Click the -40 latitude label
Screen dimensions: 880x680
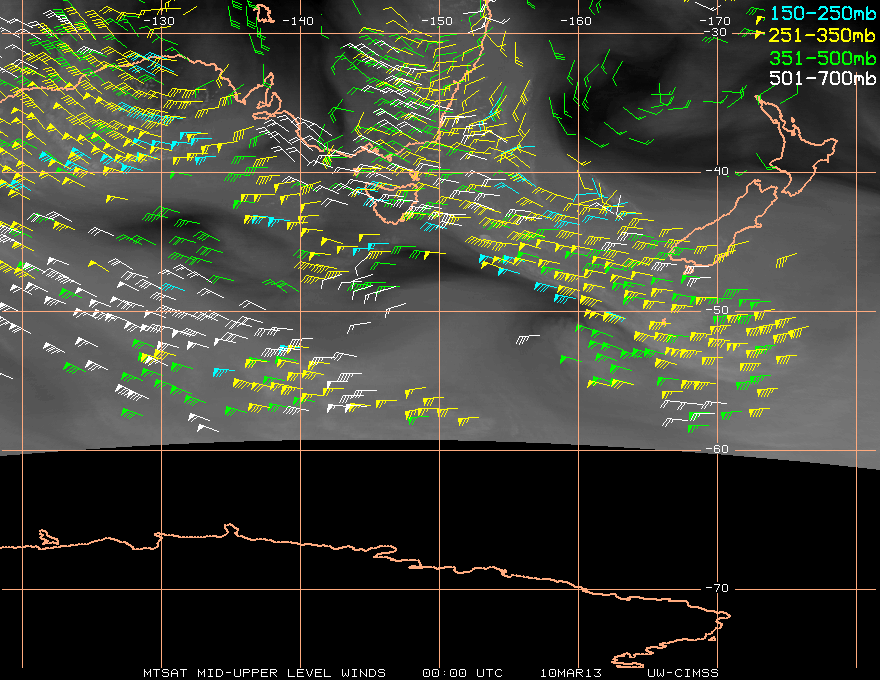click(717, 171)
